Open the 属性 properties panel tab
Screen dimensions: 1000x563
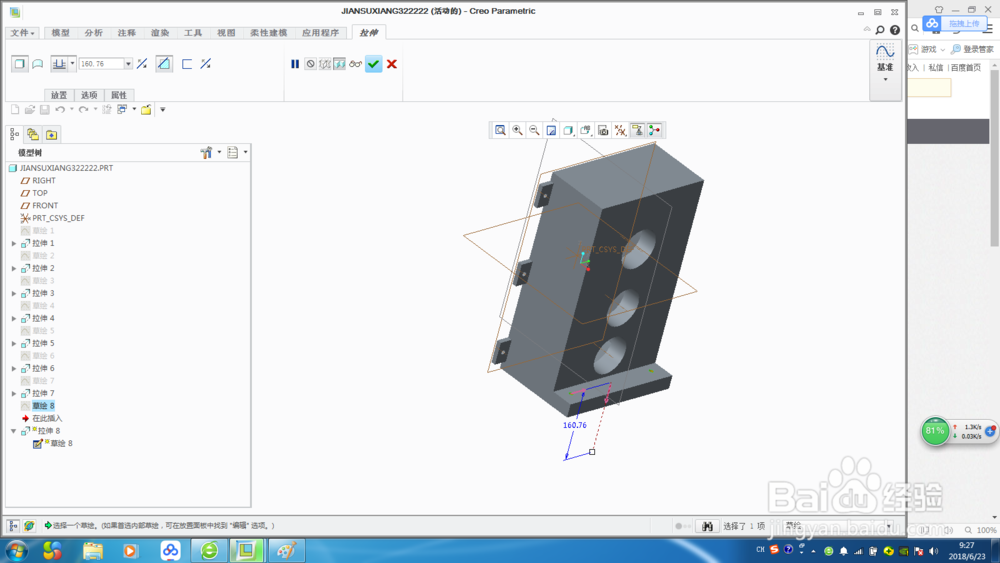119,95
